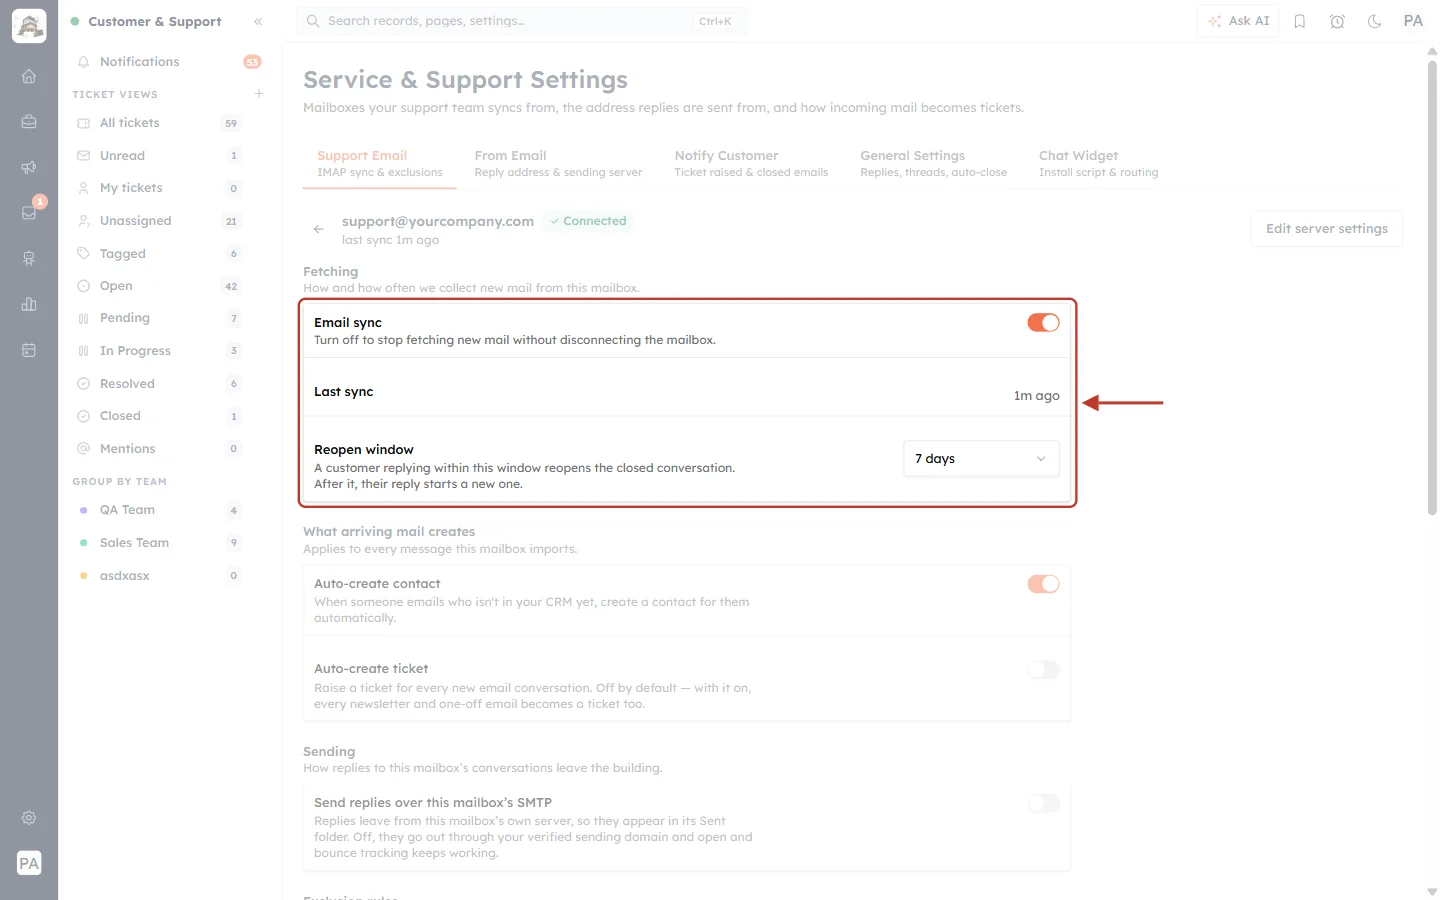Open the PA avatar at bottom left

(29, 863)
